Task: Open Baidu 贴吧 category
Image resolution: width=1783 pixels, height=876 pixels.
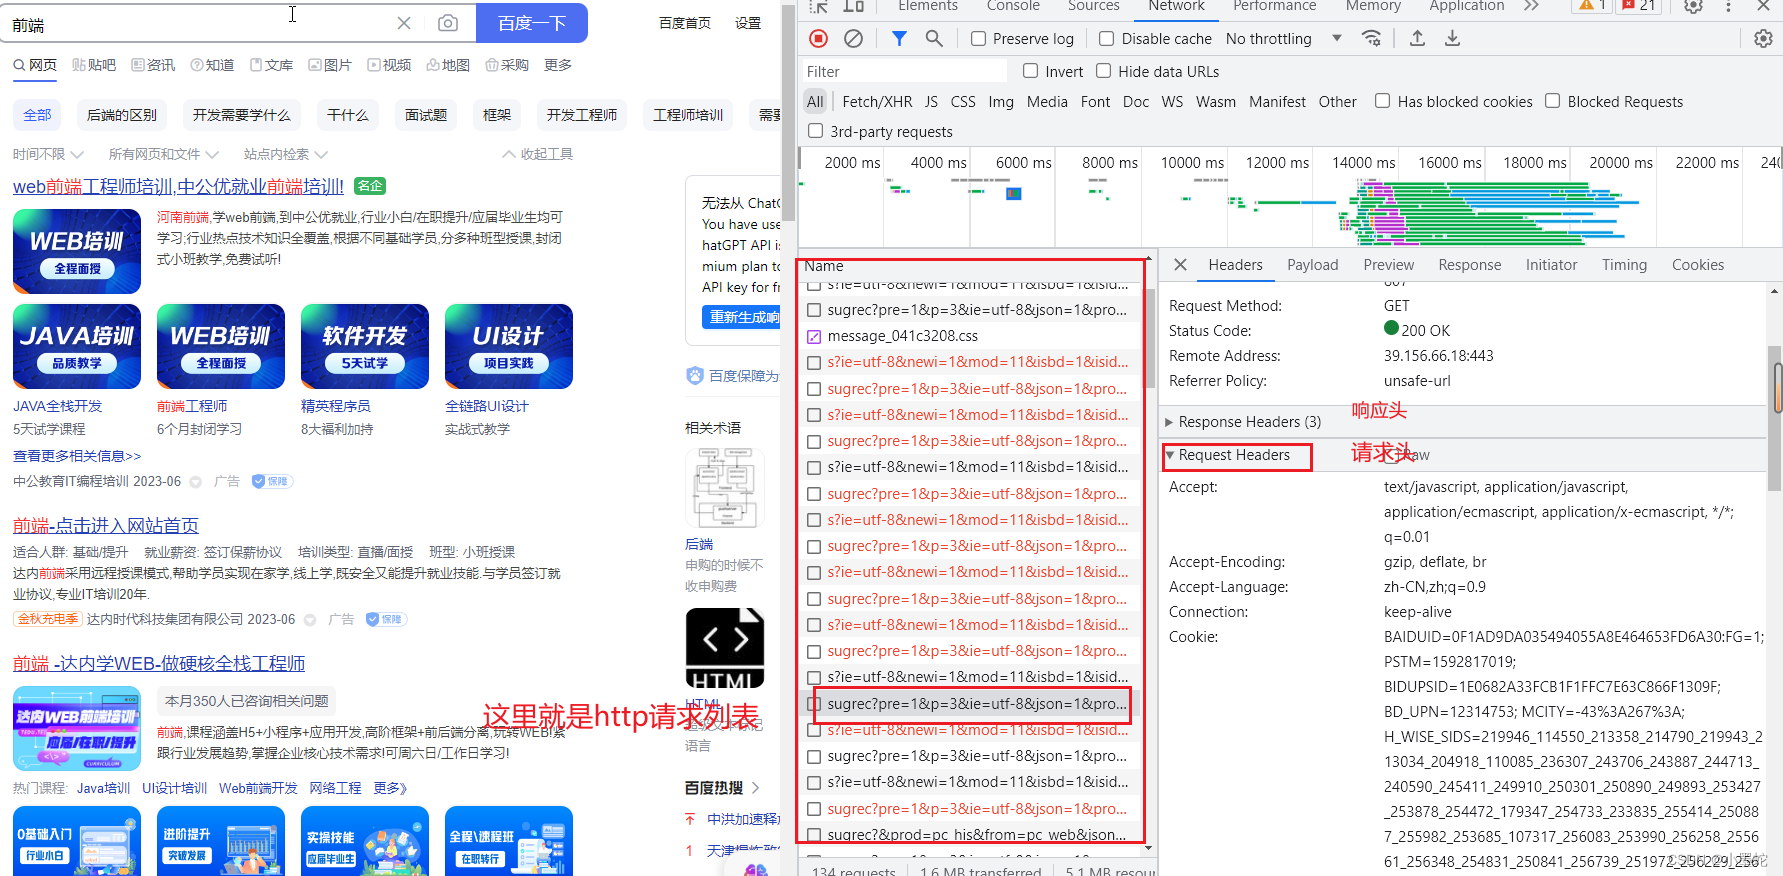Action: click(x=94, y=65)
